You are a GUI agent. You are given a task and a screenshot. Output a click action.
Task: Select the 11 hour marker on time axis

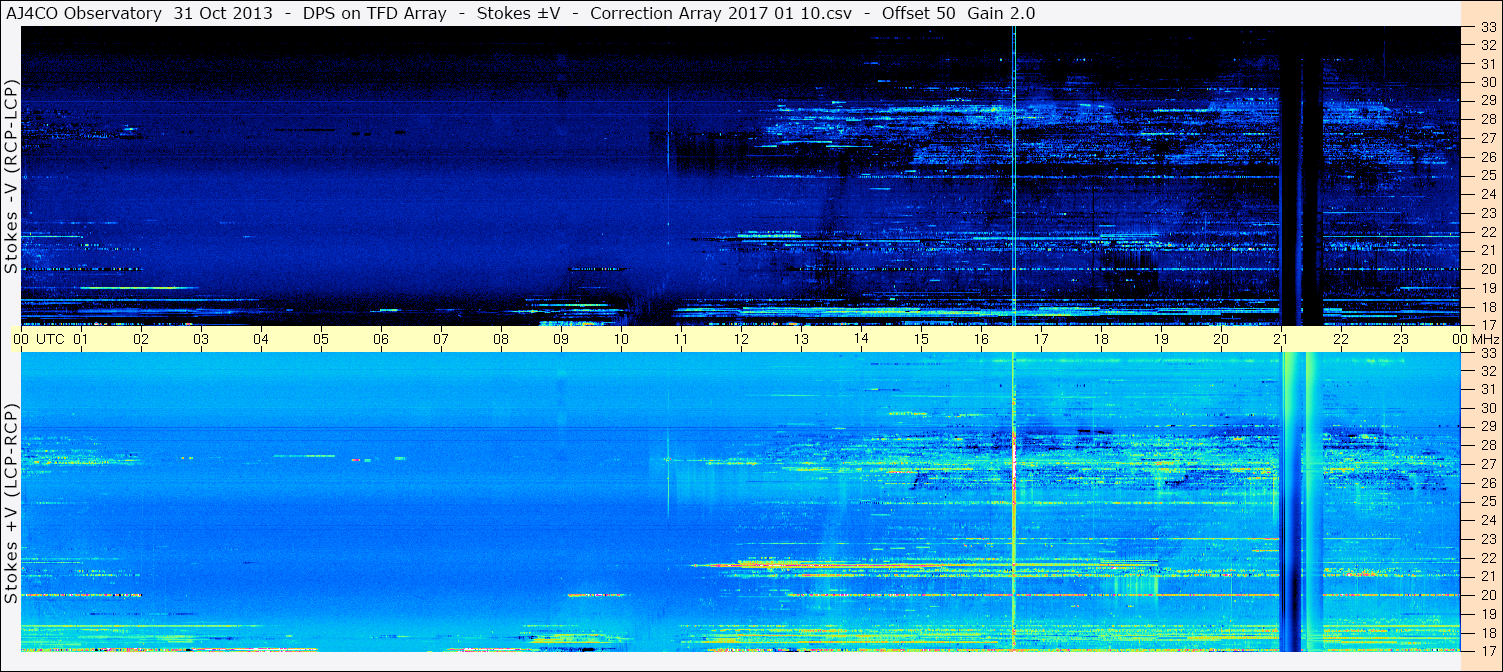(681, 339)
